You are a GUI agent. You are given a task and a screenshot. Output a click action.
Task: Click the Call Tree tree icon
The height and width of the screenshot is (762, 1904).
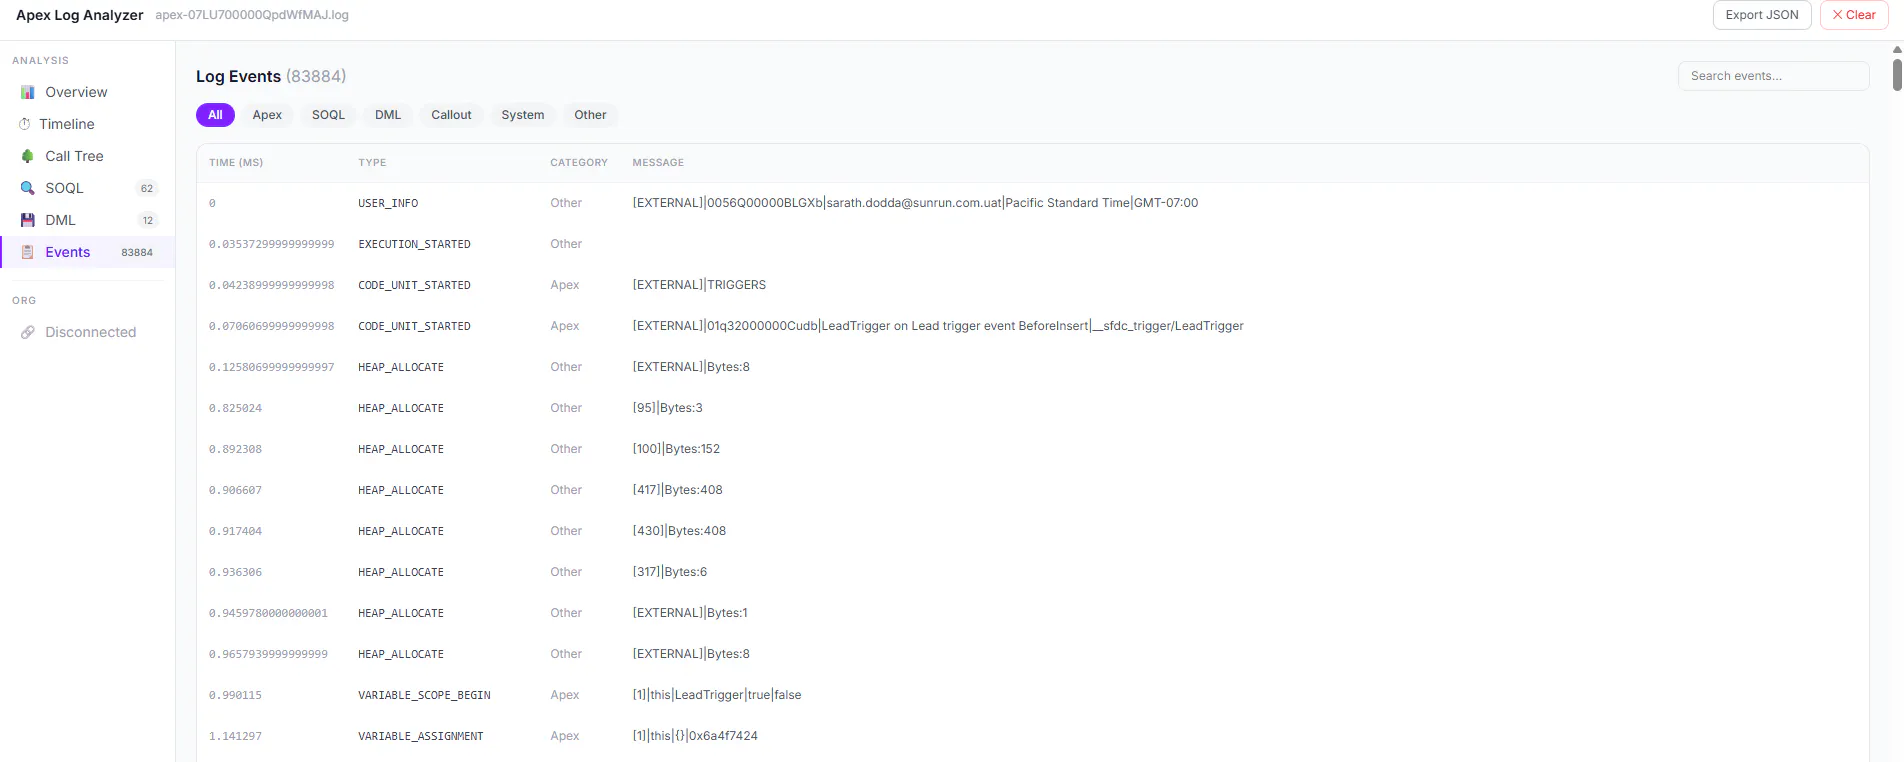tap(28, 156)
